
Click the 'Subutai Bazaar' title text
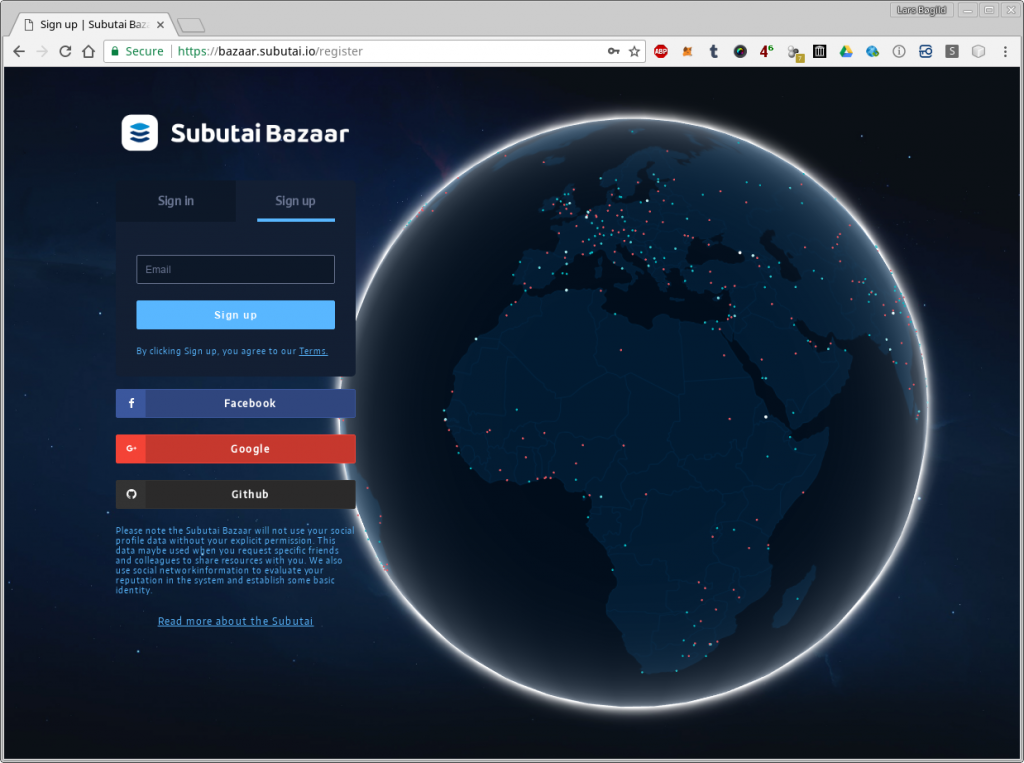point(260,133)
